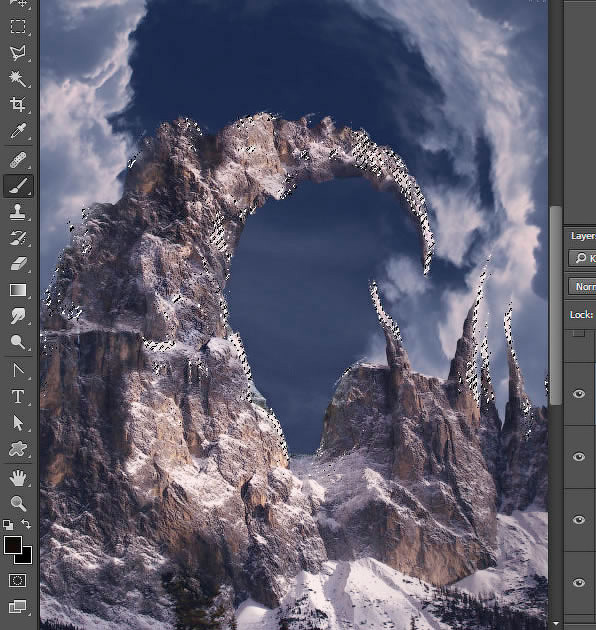Select the Zoom magnifier tool
The image size is (596, 630).
coord(18,503)
